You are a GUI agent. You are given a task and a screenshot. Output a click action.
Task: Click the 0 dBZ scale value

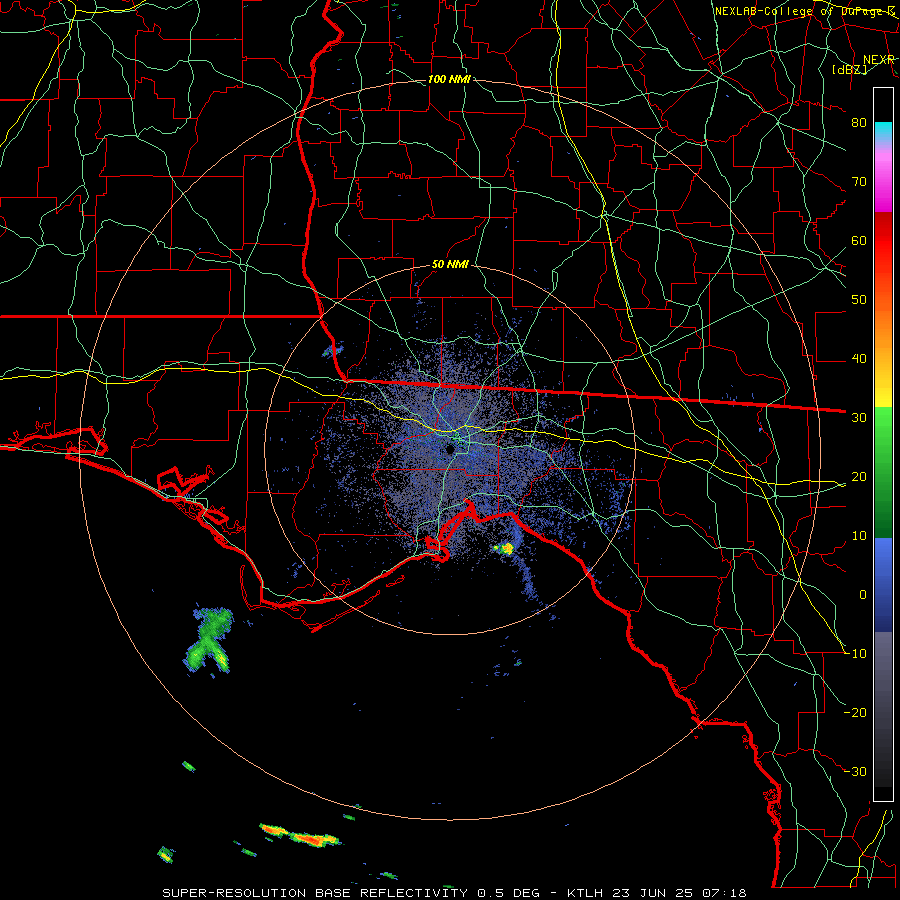click(863, 595)
